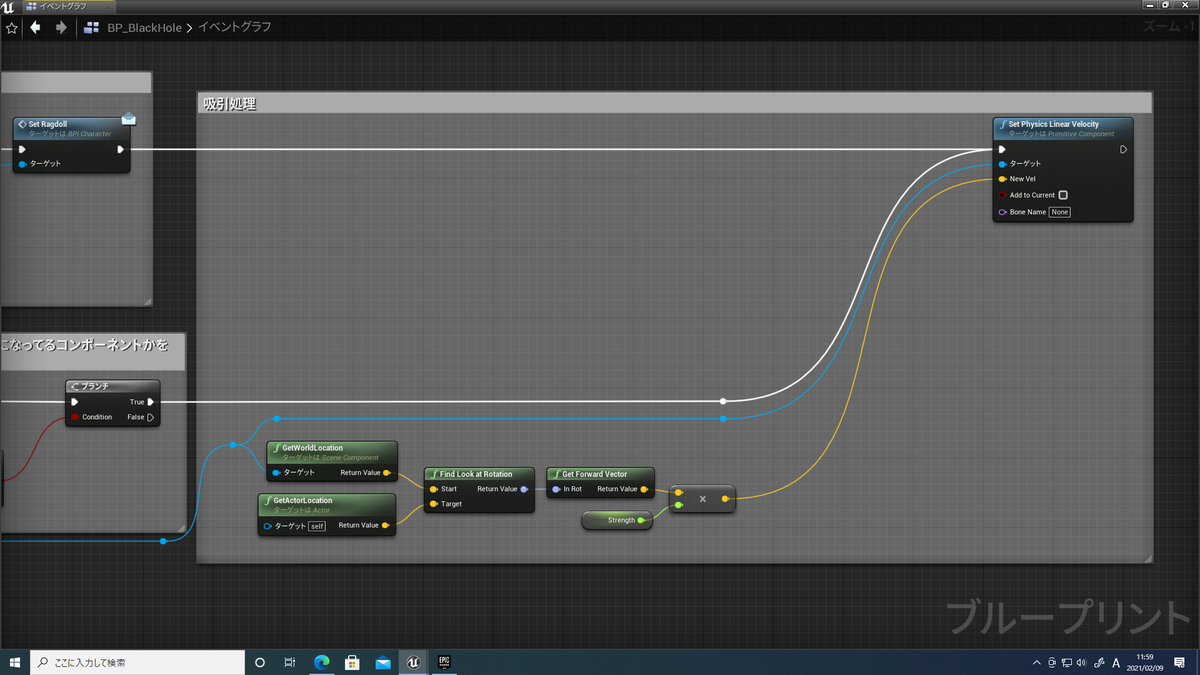Select the GetWorldLocation node header
The image size is (1200, 675).
[x=332, y=452]
